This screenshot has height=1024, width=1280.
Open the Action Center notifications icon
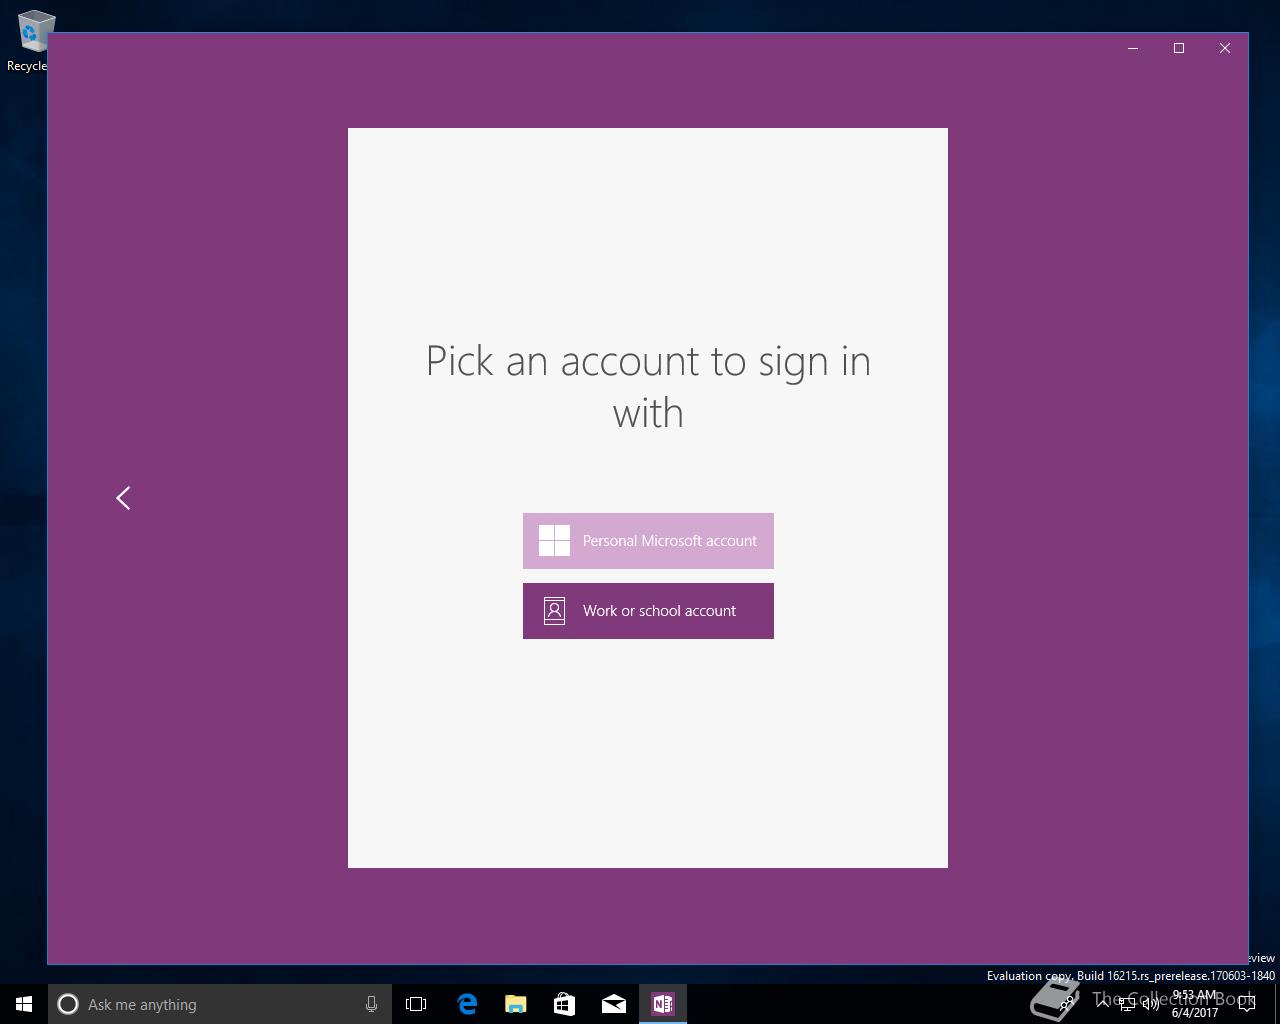[x=1247, y=1004]
